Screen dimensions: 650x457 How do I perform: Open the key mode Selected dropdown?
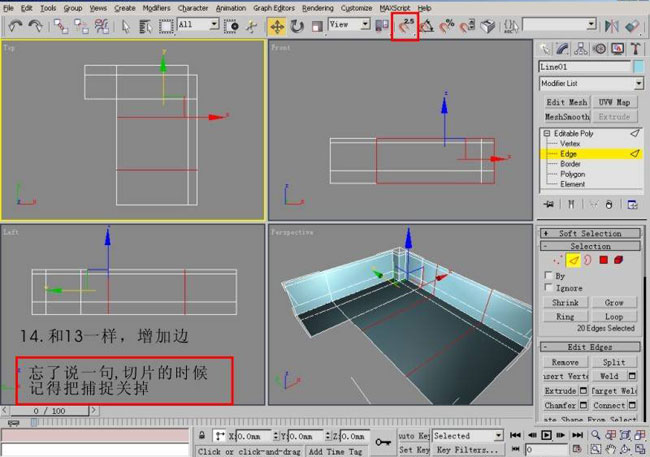(467, 436)
